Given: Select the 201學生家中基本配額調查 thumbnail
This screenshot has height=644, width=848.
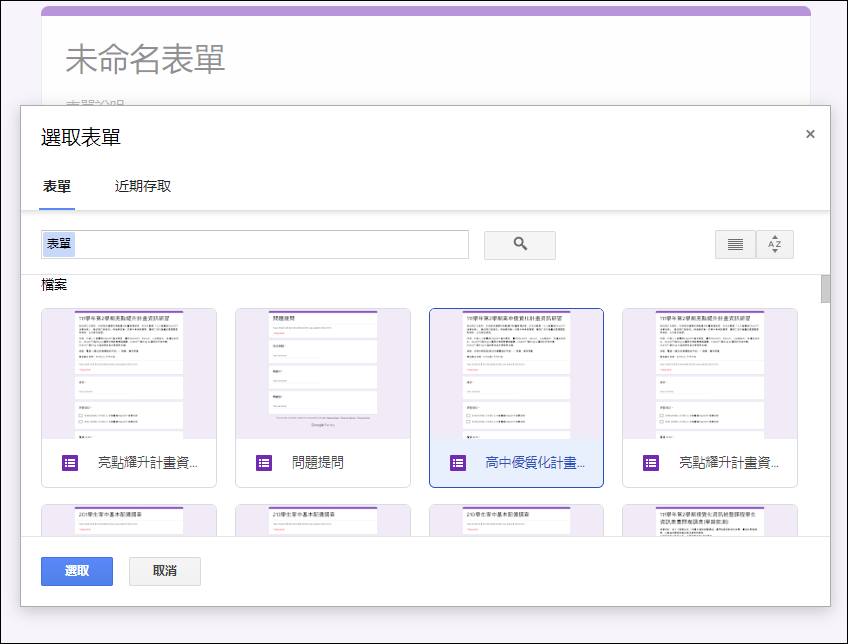Looking at the screenshot, I should click(128, 520).
